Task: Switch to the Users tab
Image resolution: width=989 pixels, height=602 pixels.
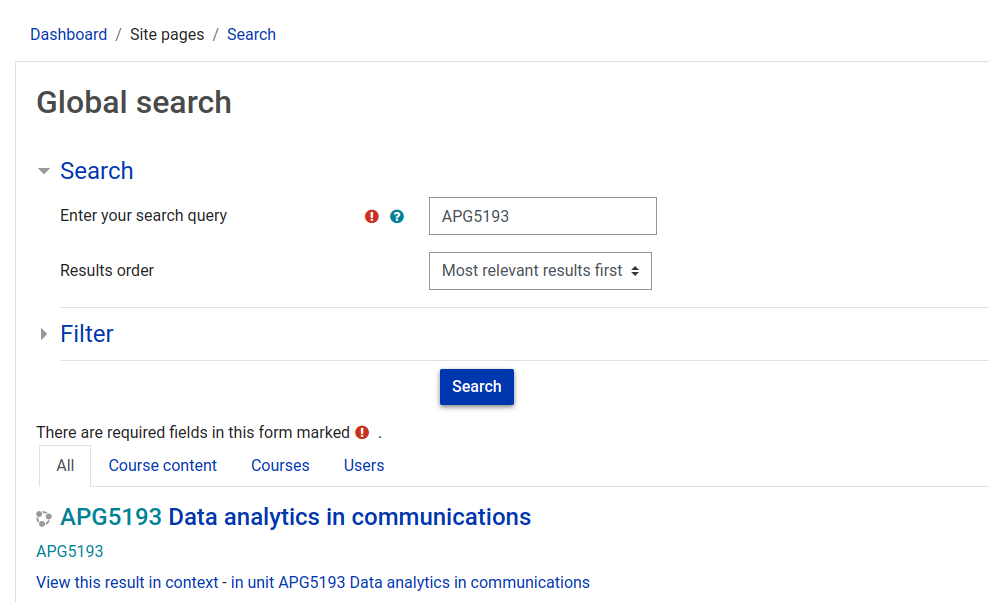Action: click(364, 466)
